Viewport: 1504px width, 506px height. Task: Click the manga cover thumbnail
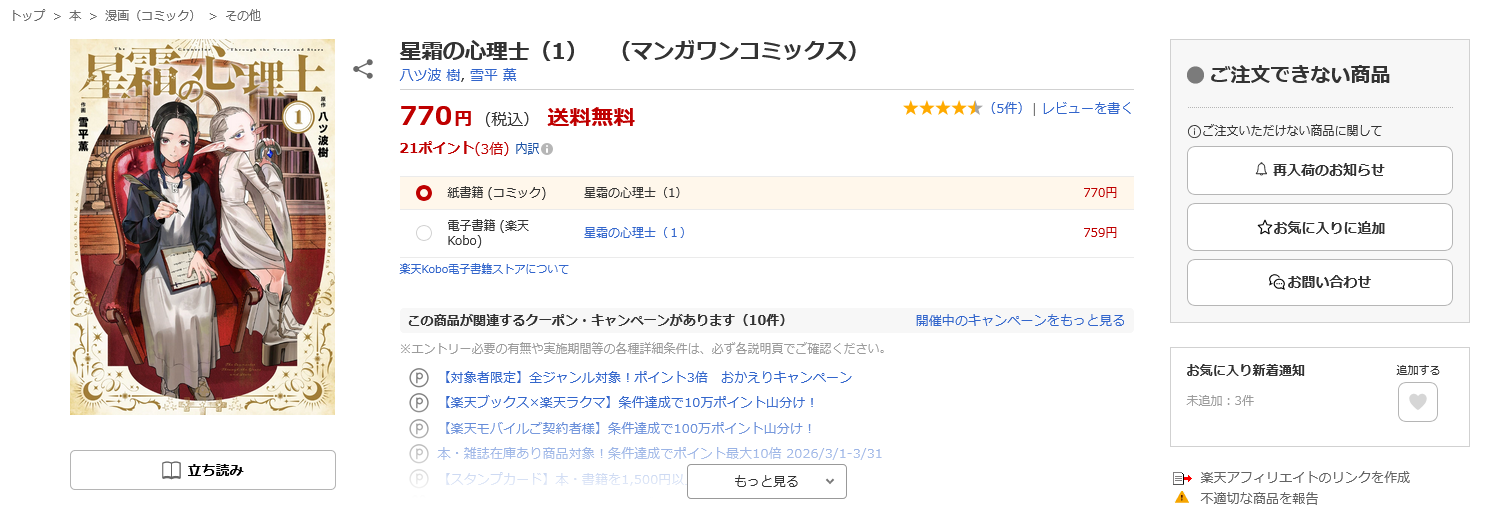tap(203, 227)
